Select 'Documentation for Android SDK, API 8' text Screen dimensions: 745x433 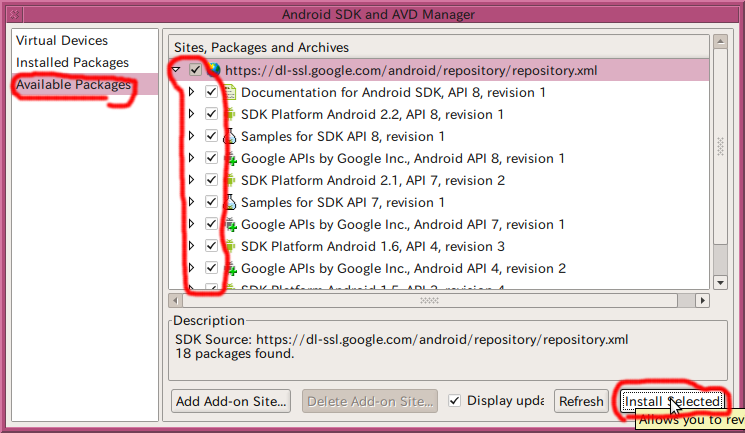coord(393,92)
